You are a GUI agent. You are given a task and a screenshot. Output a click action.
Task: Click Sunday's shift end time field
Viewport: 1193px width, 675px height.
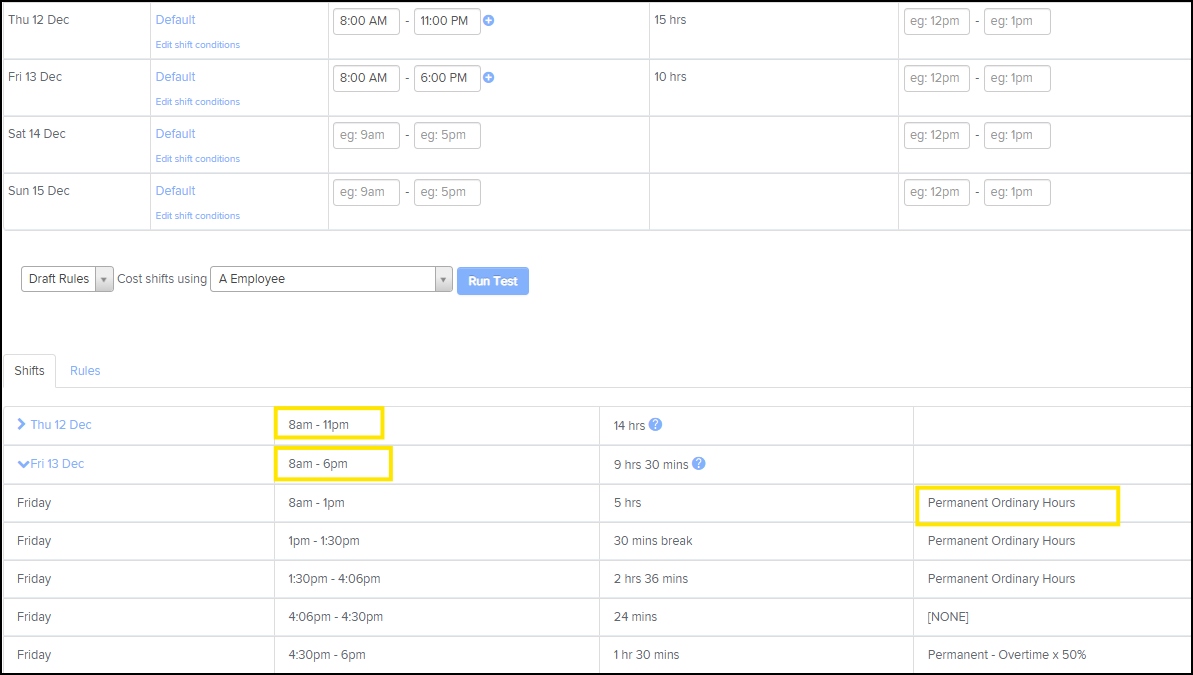tap(446, 192)
